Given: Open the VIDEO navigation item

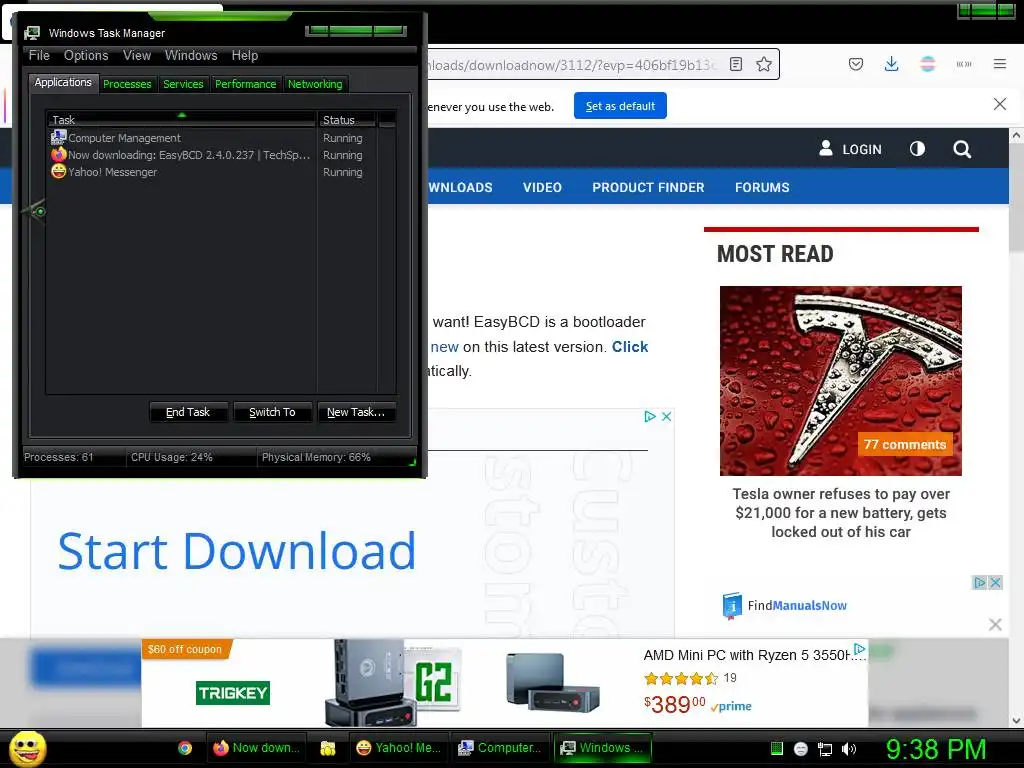Looking at the screenshot, I should pyautogui.click(x=542, y=187).
